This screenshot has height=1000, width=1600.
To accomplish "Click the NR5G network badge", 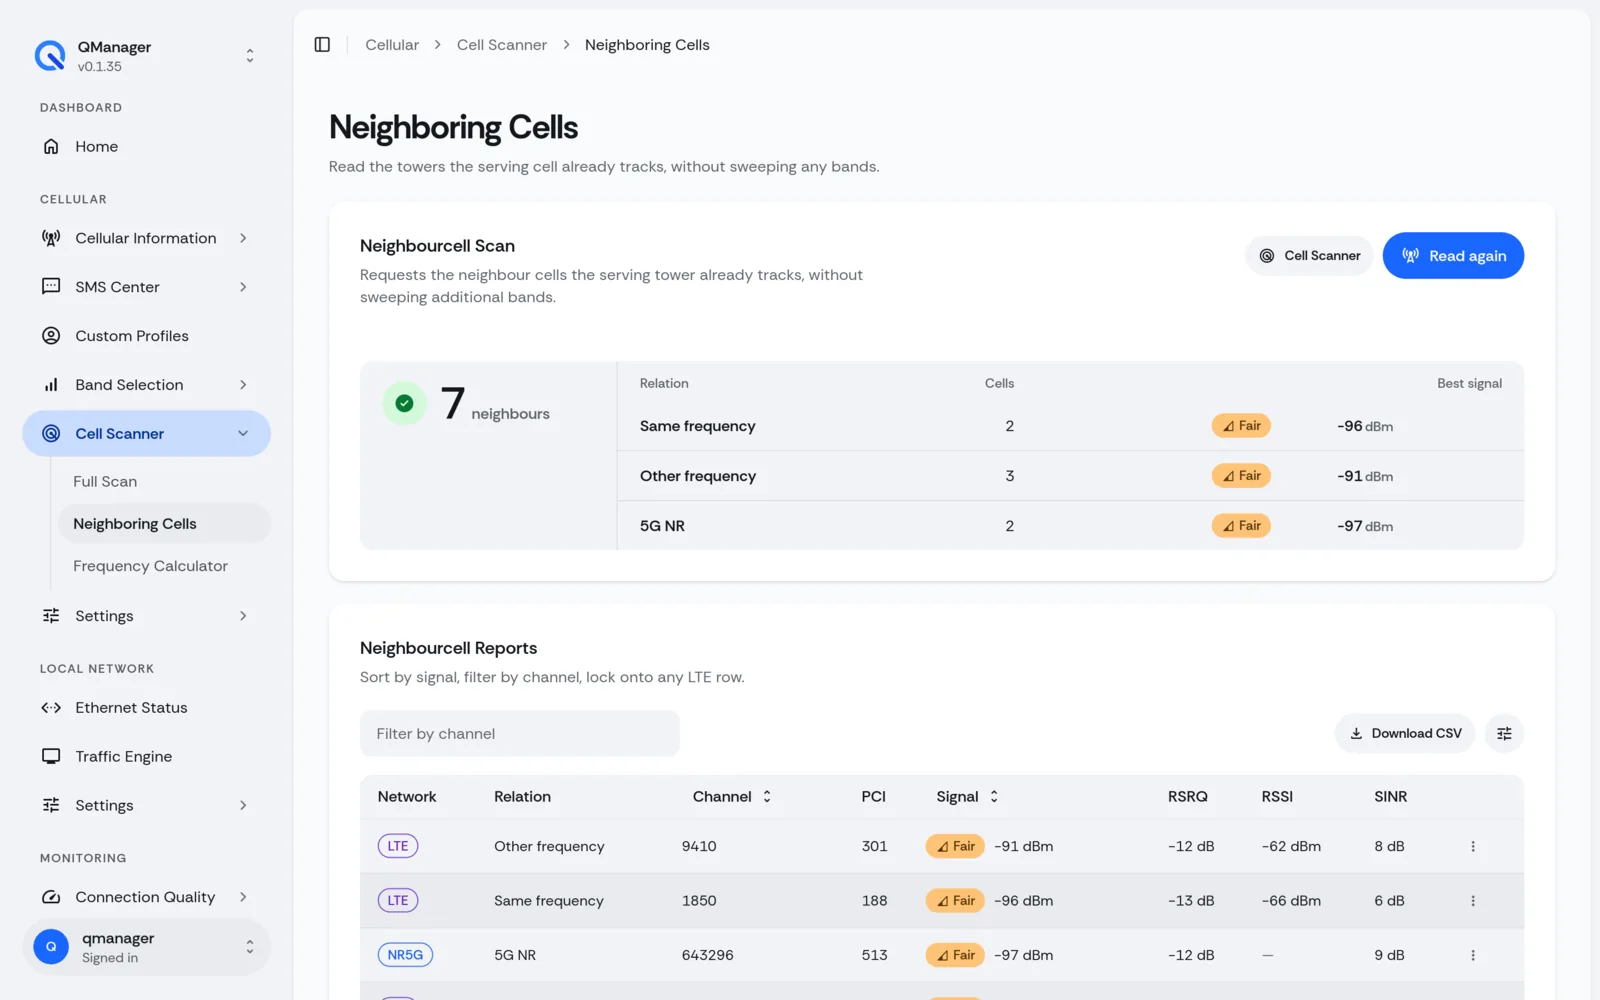I will 405,956.
